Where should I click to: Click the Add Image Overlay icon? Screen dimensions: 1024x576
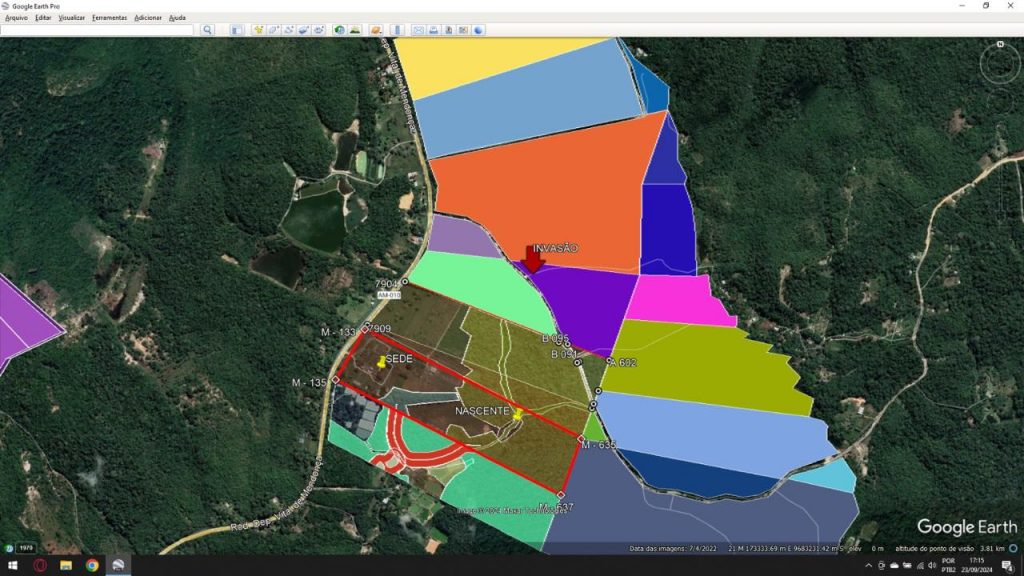coord(303,30)
